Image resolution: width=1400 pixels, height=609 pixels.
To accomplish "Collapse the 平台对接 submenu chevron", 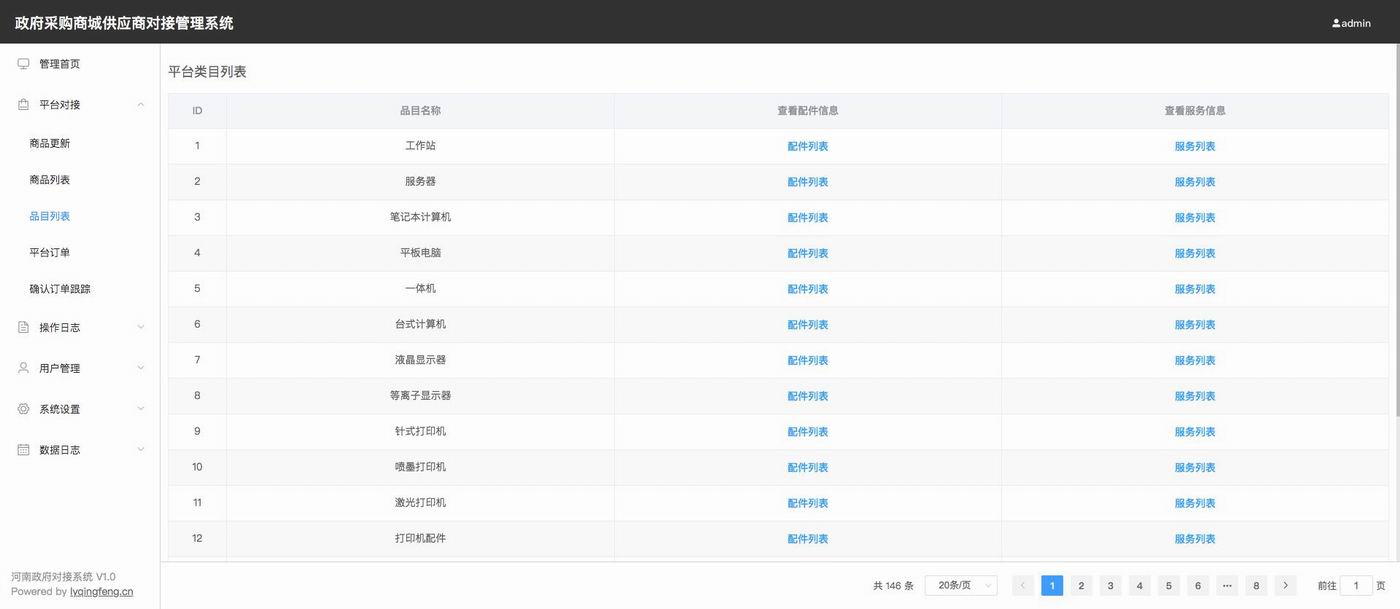I will tap(140, 105).
